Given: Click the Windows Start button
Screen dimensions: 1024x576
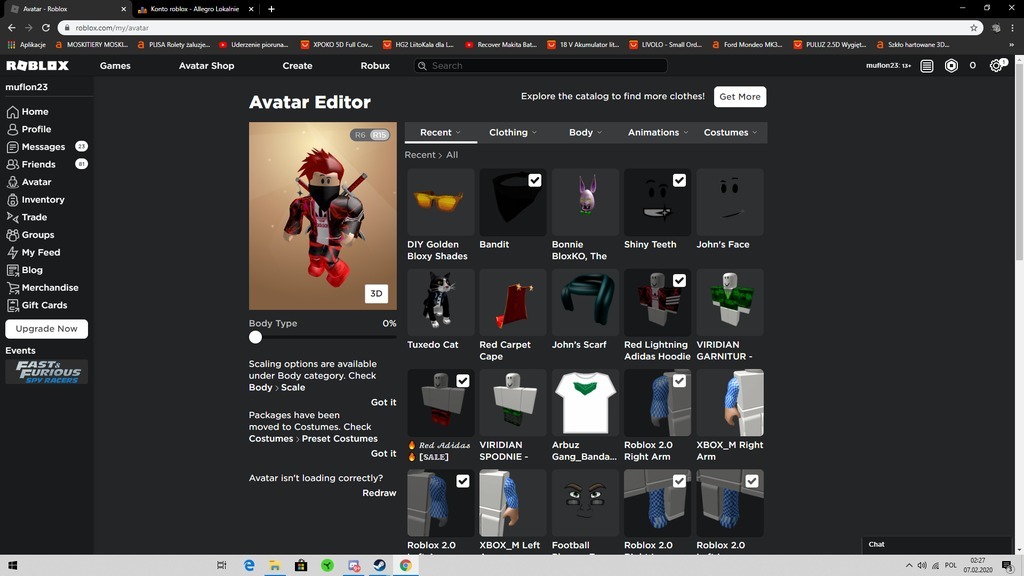Looking at the screenshot, I should pyautogui.click(x=12, y=566).
